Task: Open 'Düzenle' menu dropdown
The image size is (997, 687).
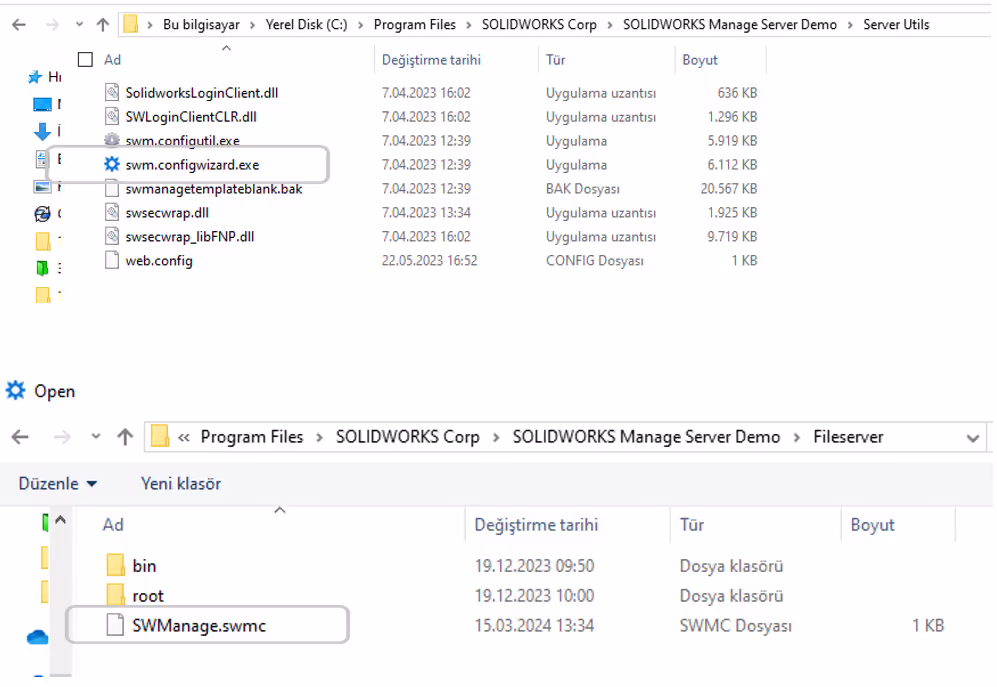Action: pyautogui.click(x=58, y=484)
